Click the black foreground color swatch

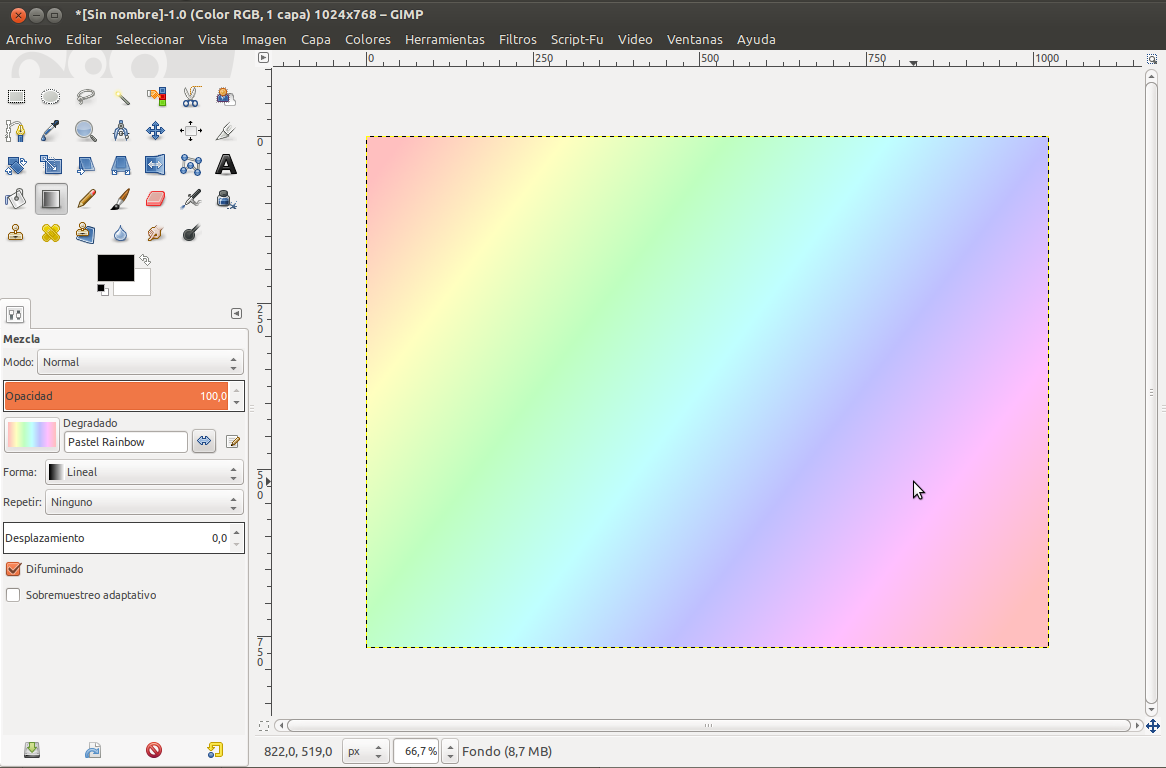114,268
